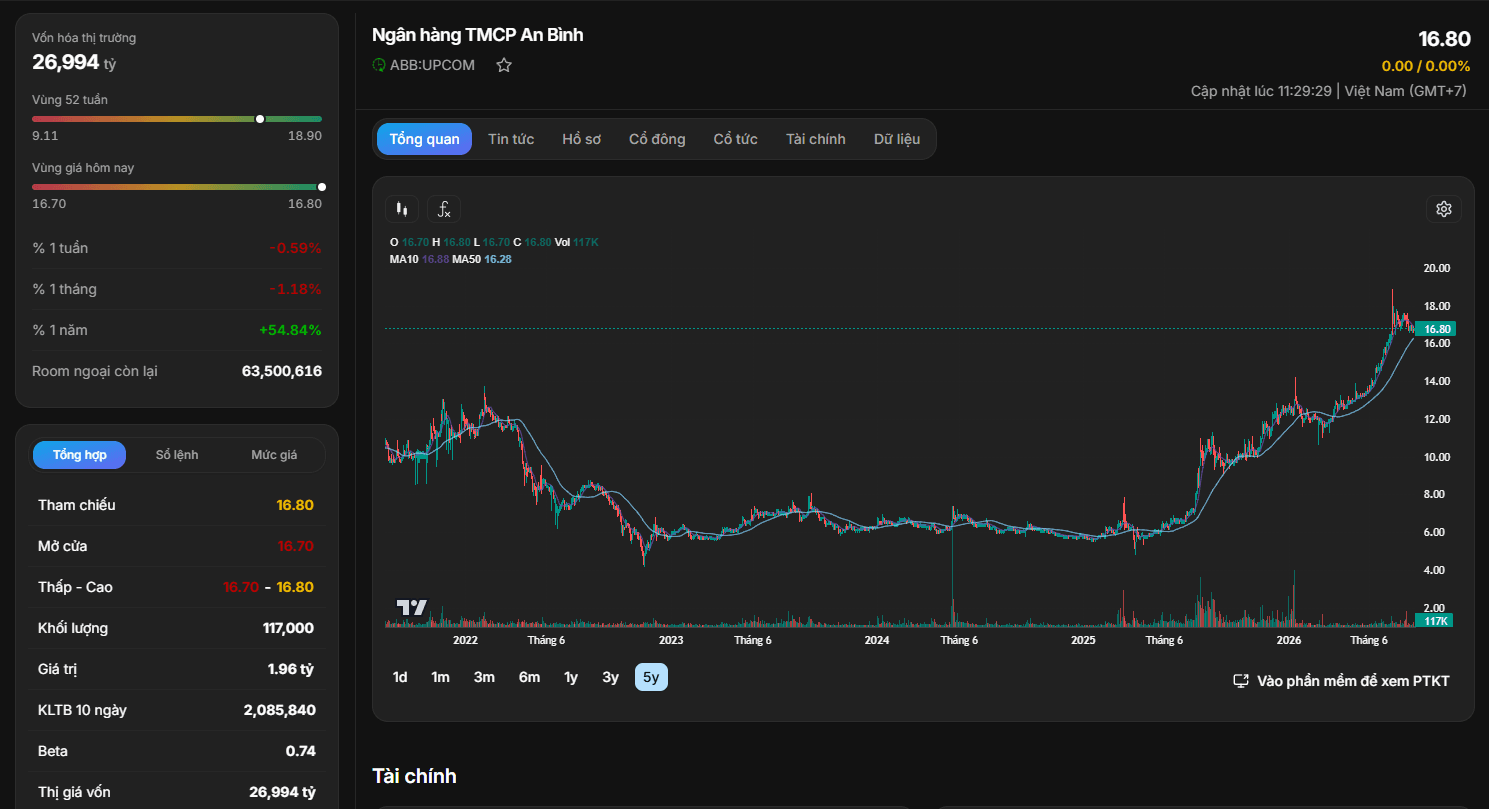Click the 2022 label on time axis
The width and height of the screenshot is (1489, 809).
pyautogui.click(x=465, y=640)
